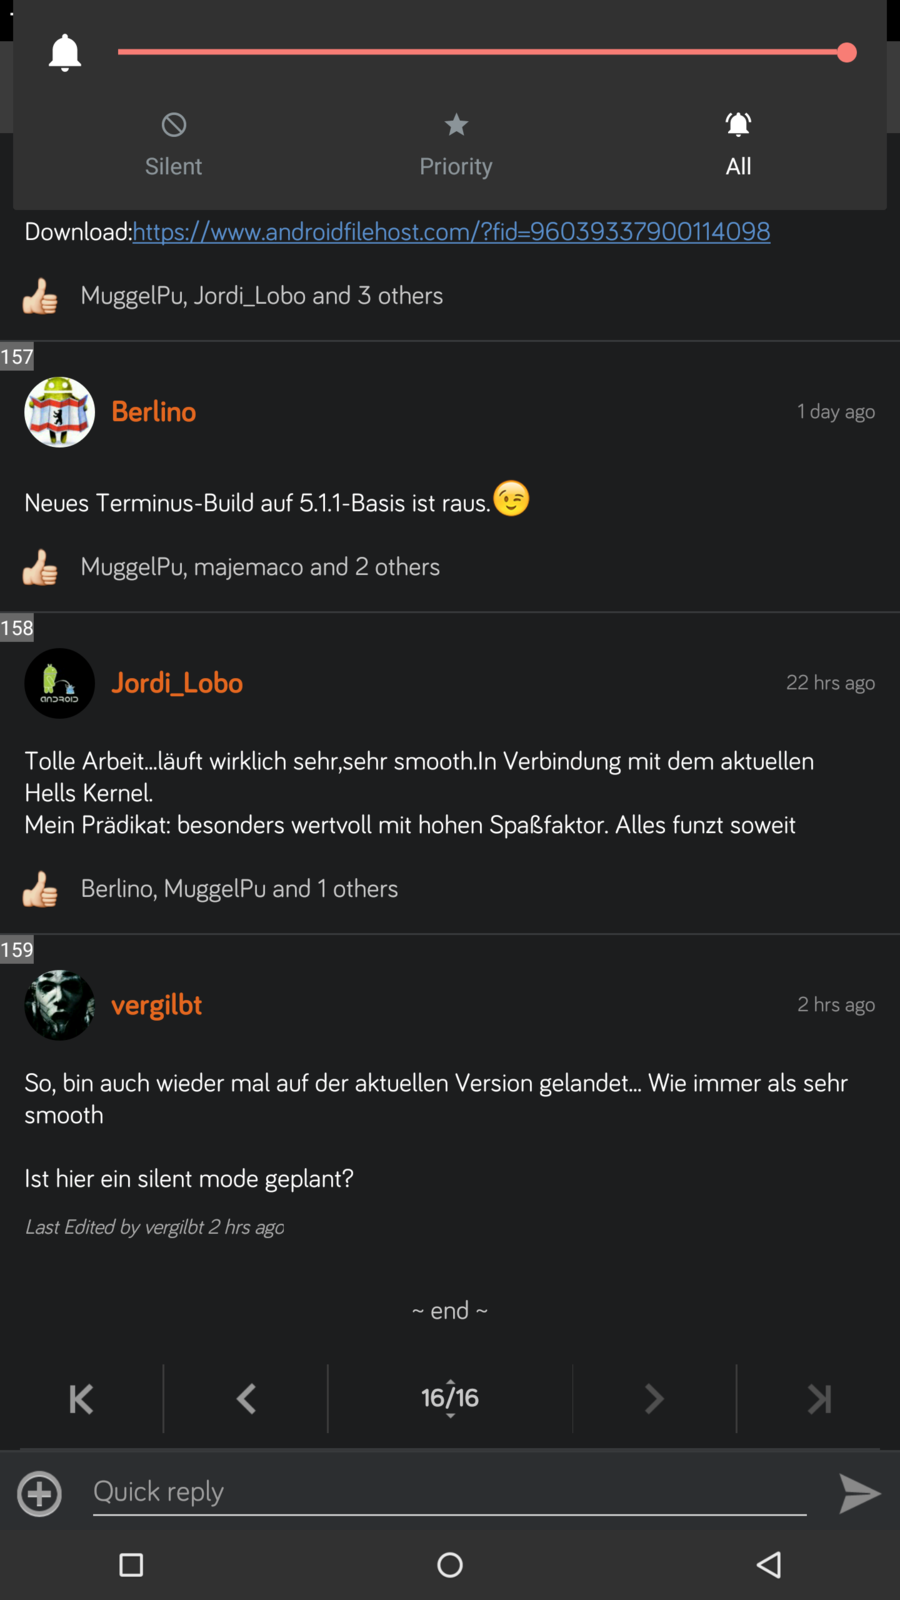Tap the Android home navigation button

tap(450, 1565)
